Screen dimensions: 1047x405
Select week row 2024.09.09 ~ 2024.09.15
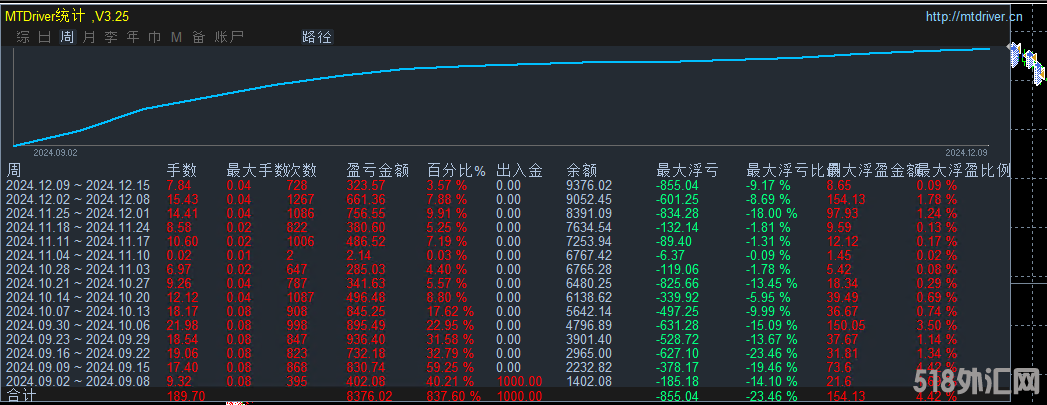[507, 368]
